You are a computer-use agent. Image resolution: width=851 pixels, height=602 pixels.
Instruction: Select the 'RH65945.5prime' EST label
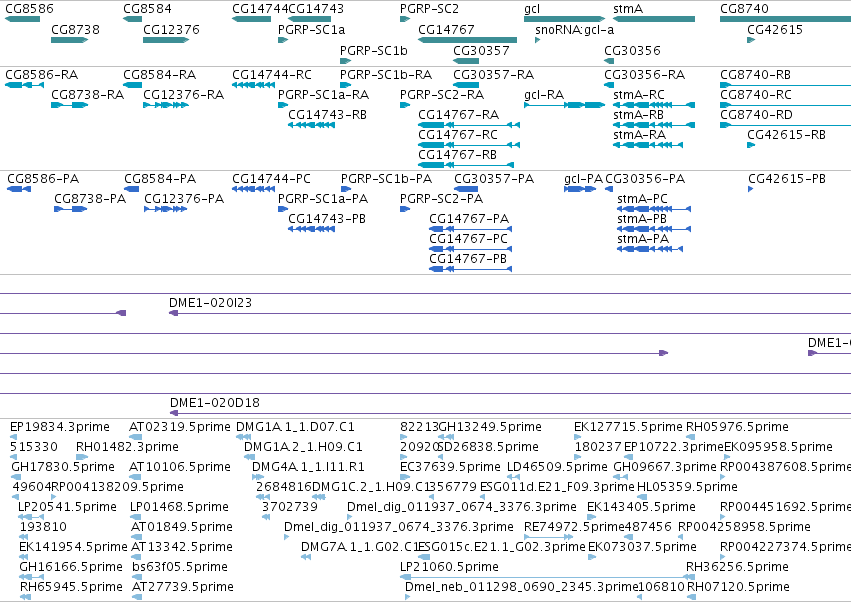point(71,587)
